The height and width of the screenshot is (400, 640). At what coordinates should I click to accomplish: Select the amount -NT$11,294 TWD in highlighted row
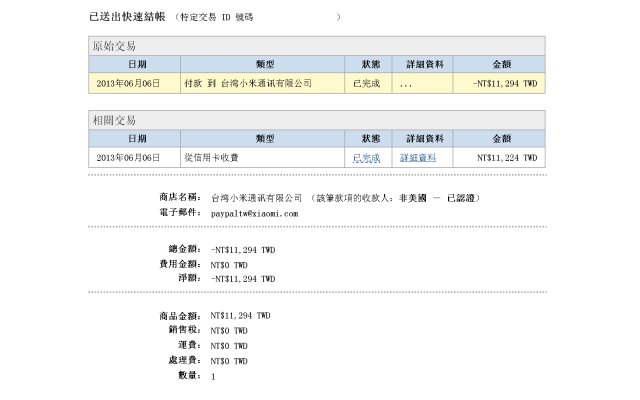(505, 84)
